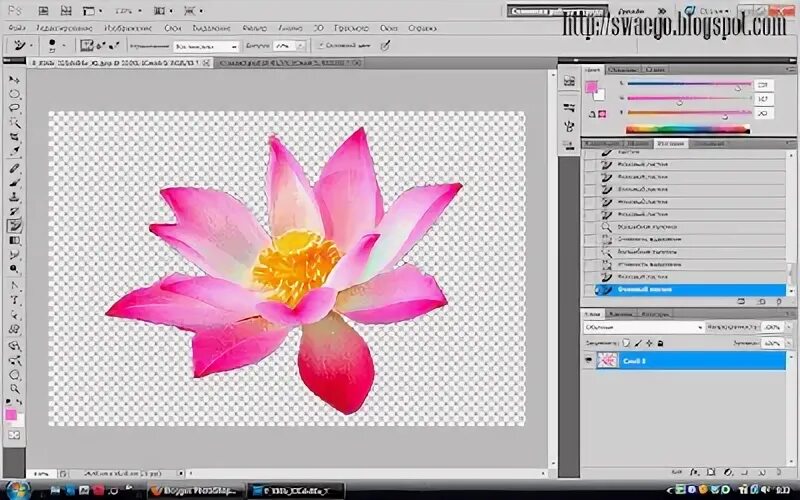Screen dimensions: 800x500
Task: Select the Lasso tool
Action: pos(14,108)
